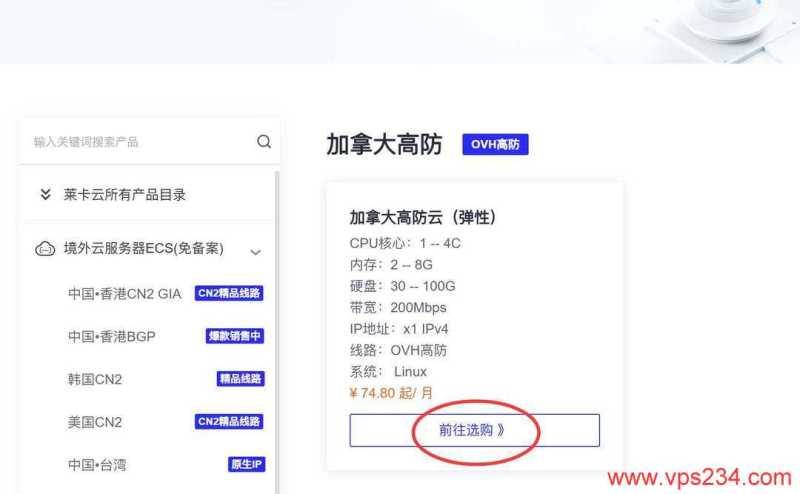Click the 爆款销售中 badge
The width and height of the screenshot is (800, 494).
tap(235, 336)
